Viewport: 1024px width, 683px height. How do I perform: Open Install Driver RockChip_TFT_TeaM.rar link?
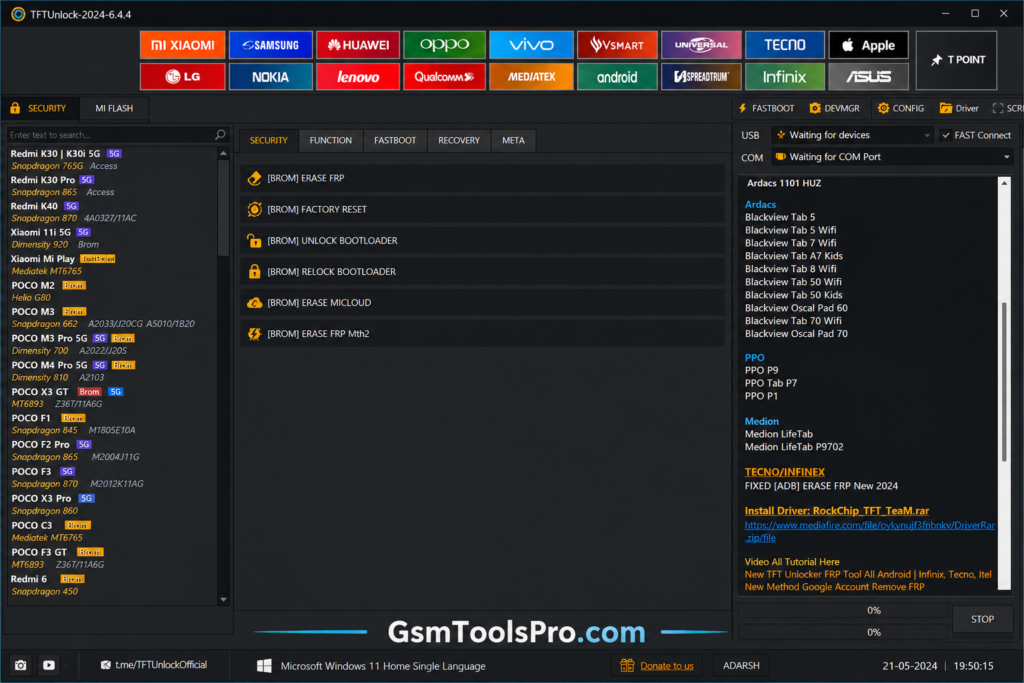tap(837, 511)
